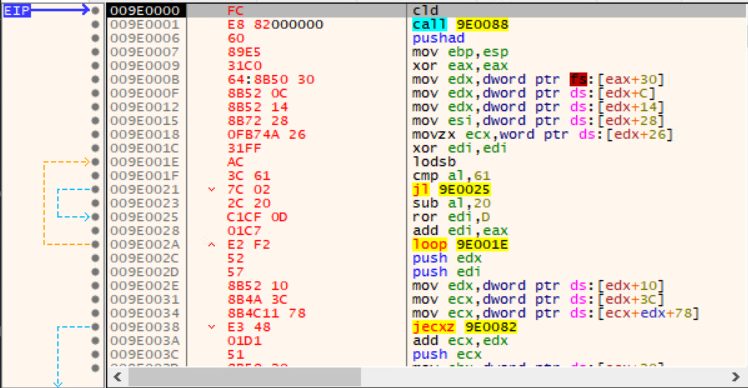The image size is (748, 388).
Task: Select the pushad instruction
Action: [x=438, y=38]
